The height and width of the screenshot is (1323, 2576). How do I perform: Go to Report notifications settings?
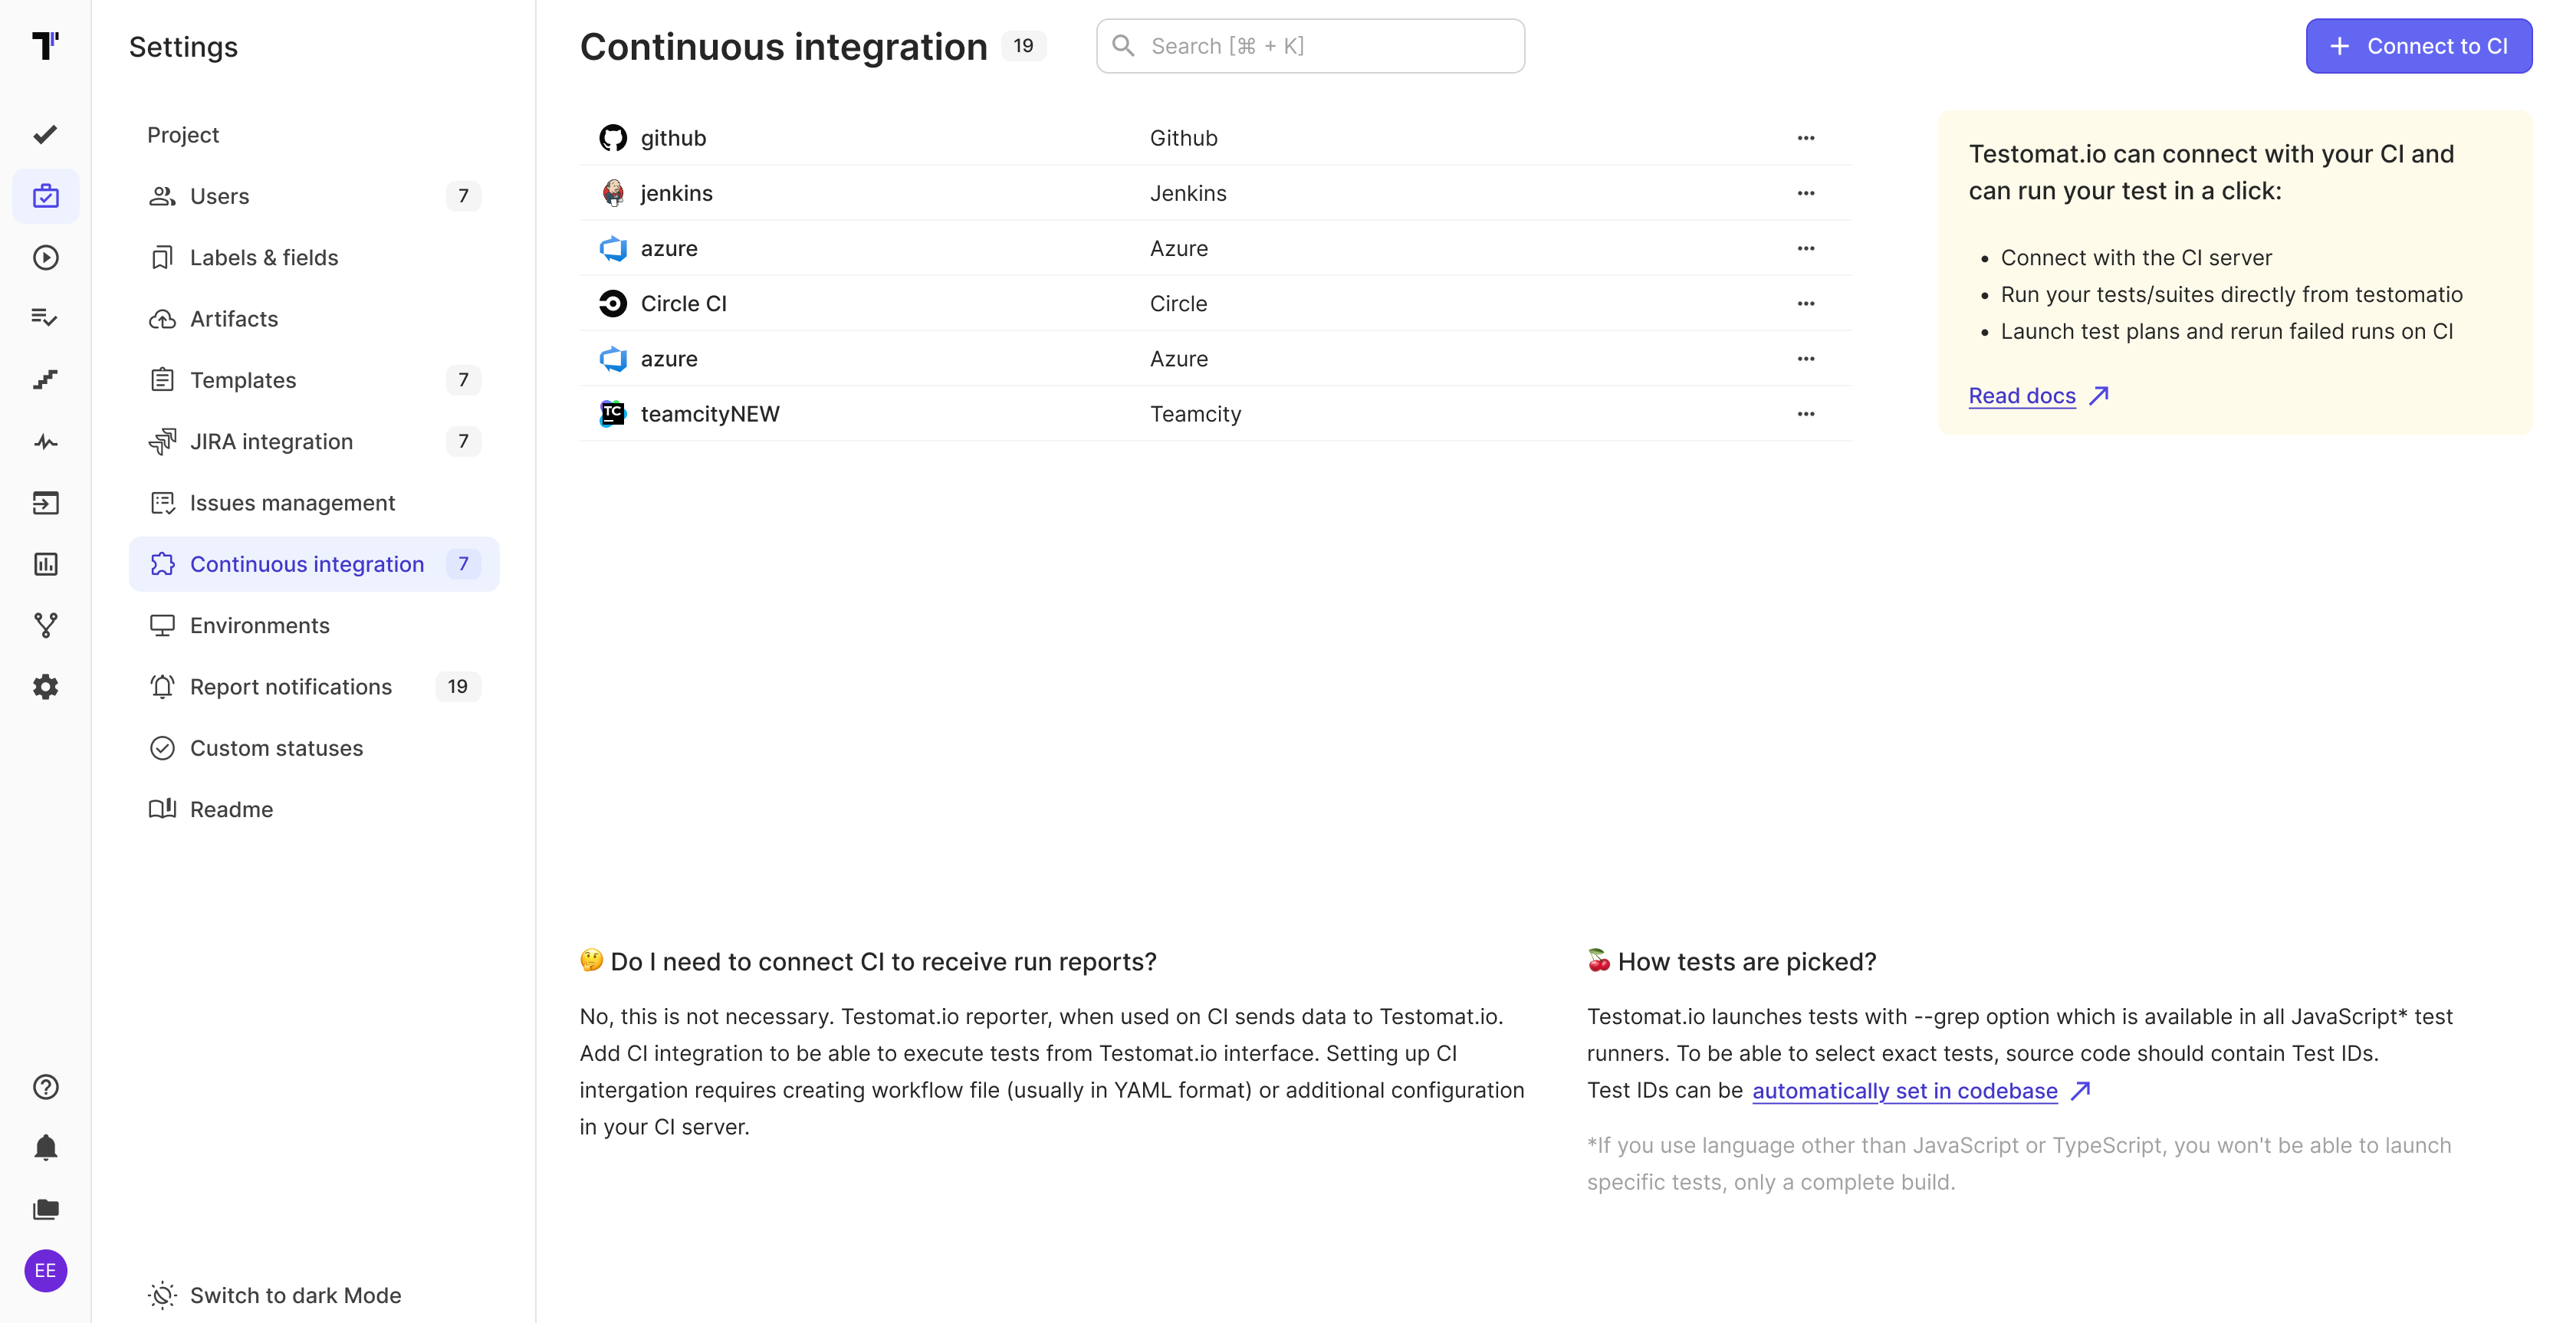pyautogui.click(x=290, y=687)
